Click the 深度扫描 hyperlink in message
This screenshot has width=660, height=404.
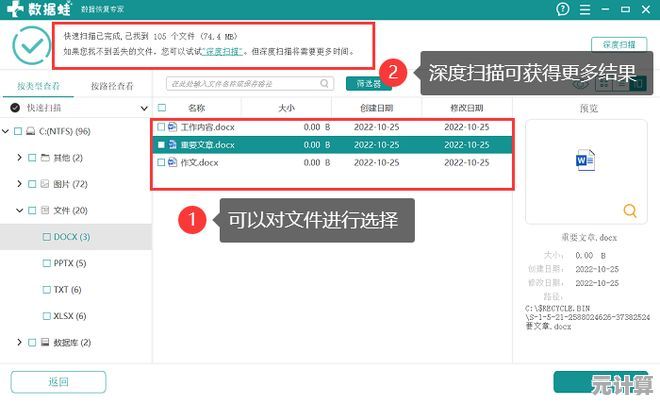click(x=223, y=52)
